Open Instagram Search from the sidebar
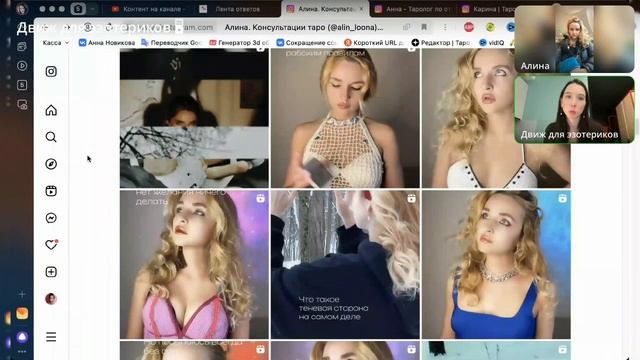The height and width of the screenshot is (360, 640). pyautogui.click(x=51, y=137)
